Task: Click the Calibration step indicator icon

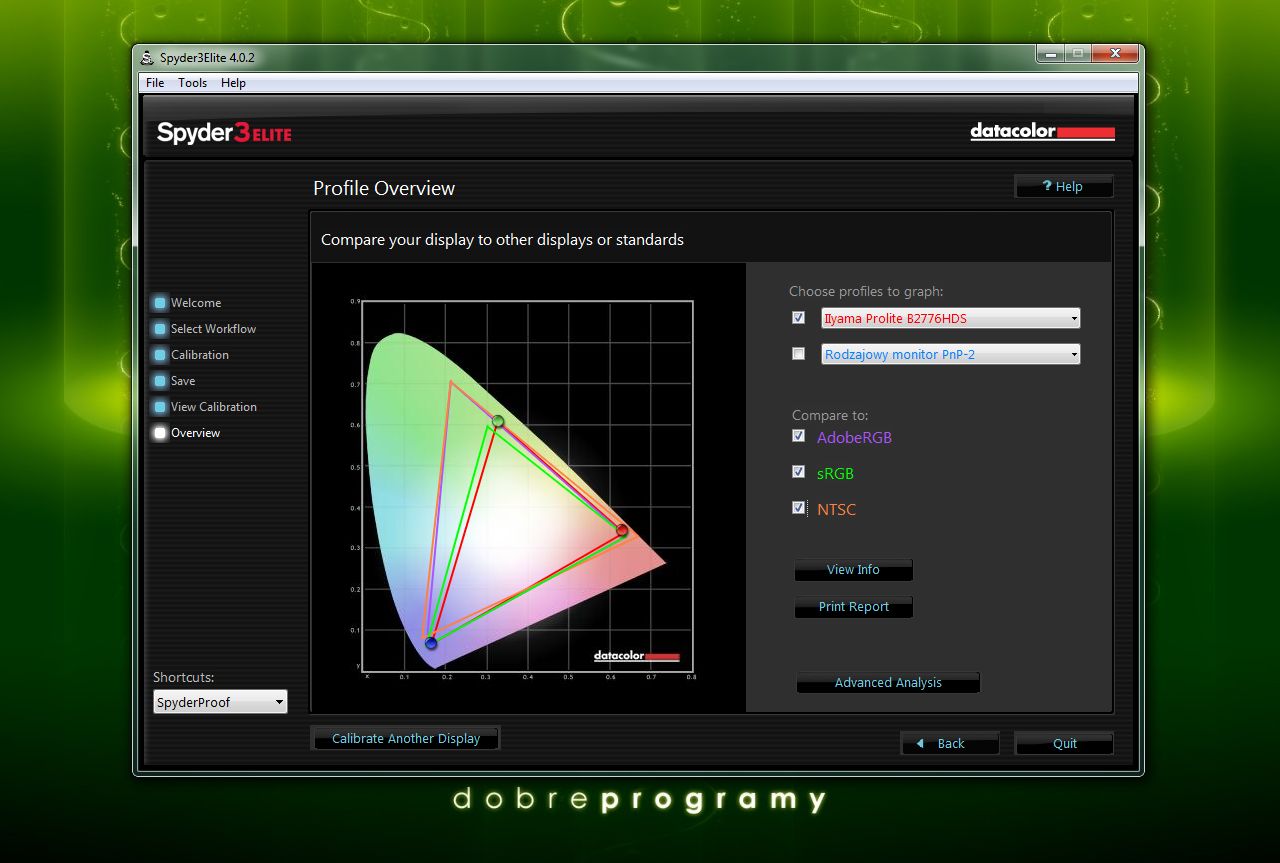Action: click(x=160, y=355)
